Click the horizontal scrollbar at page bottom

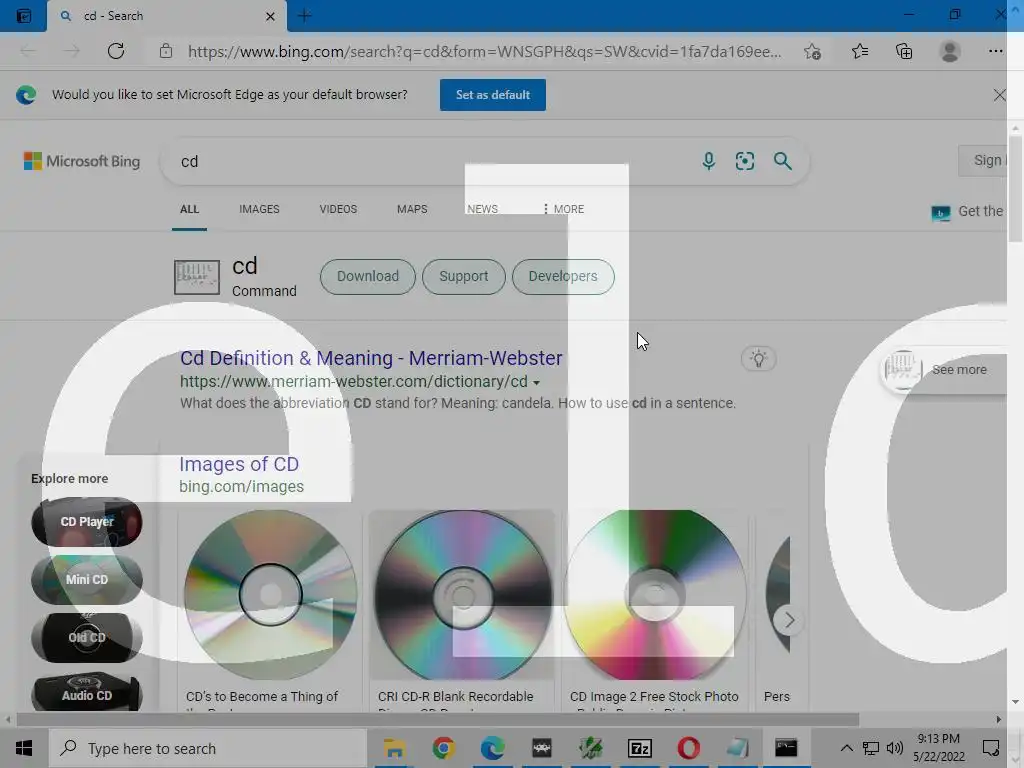pos(438,720)
